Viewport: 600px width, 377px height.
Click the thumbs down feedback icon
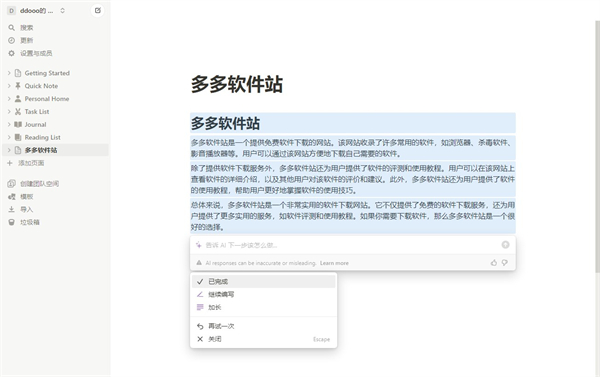[505, 263]
